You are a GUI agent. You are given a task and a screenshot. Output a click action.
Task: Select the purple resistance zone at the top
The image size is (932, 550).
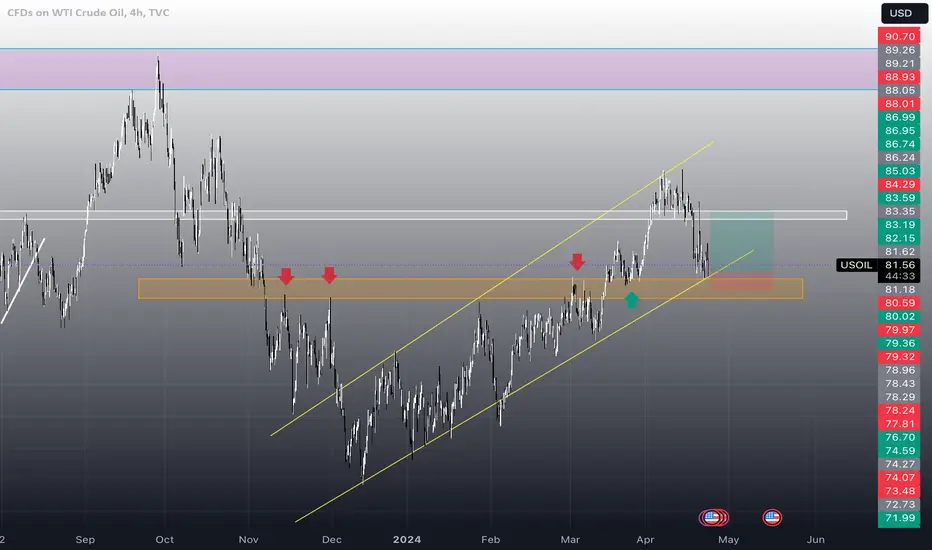pyautogui.click(x=439, y=69)
